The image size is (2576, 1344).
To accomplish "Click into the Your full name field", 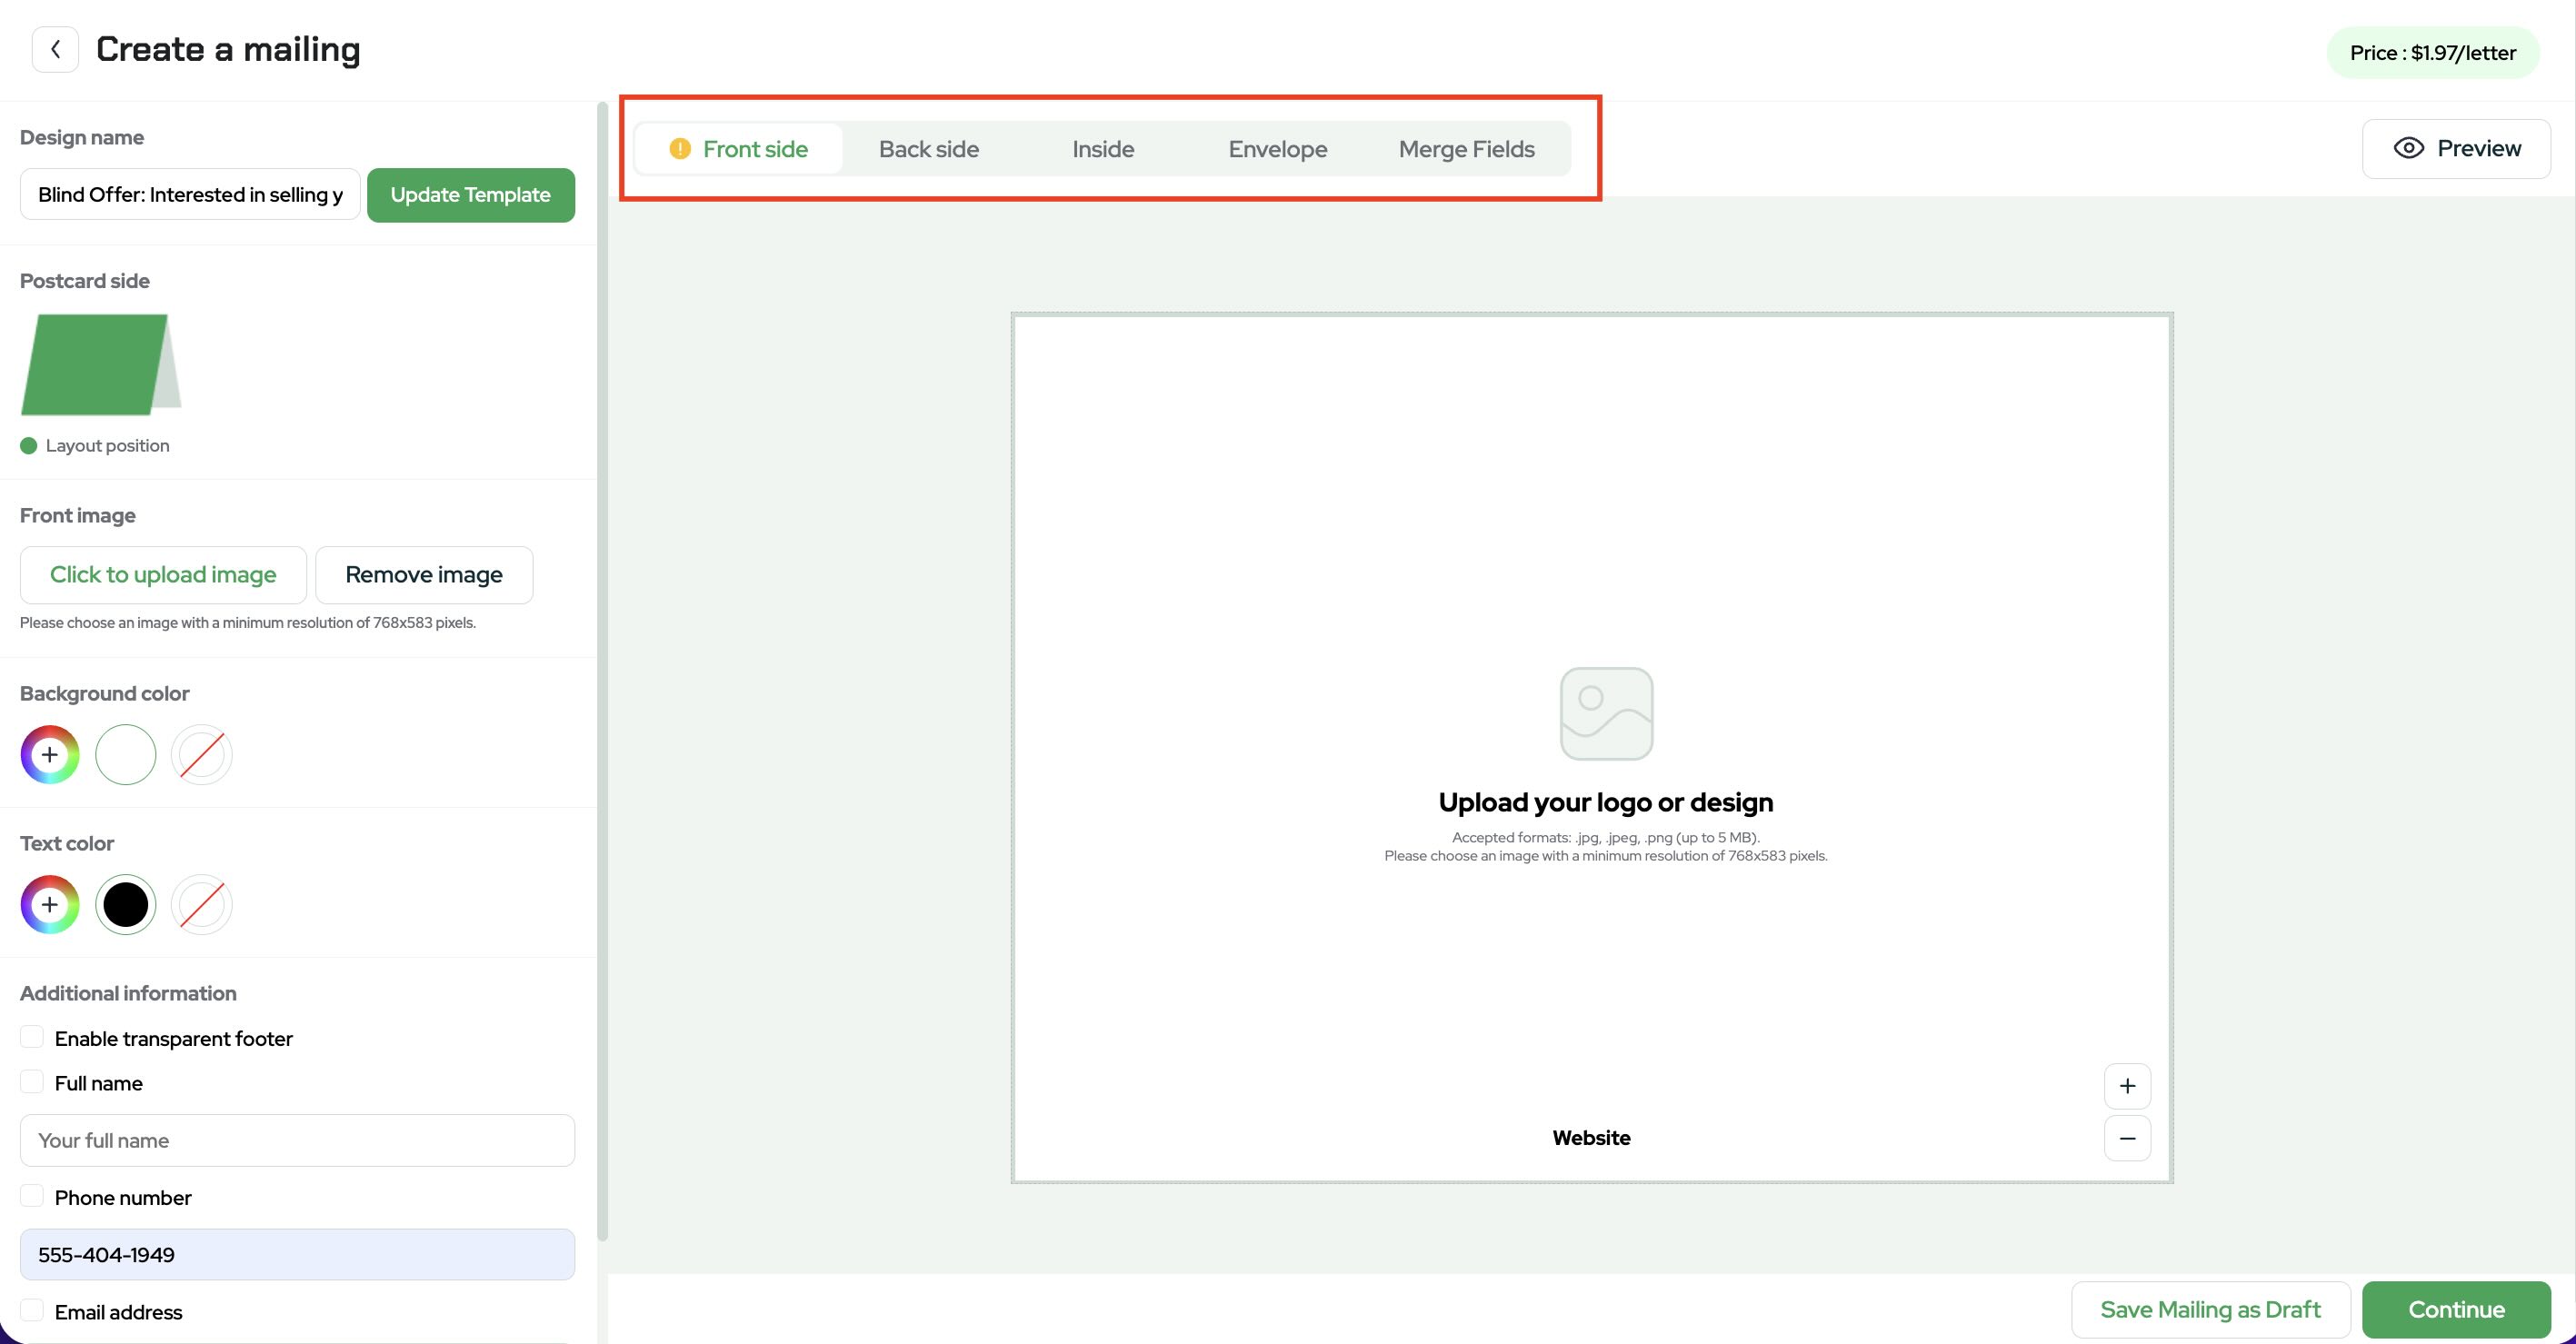I will pos(297,1140).
